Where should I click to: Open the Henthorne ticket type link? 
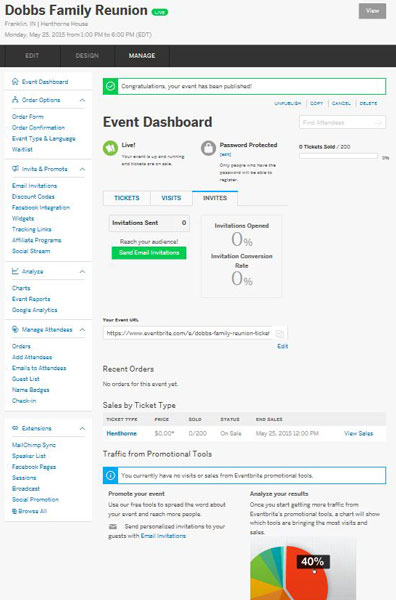121,434
